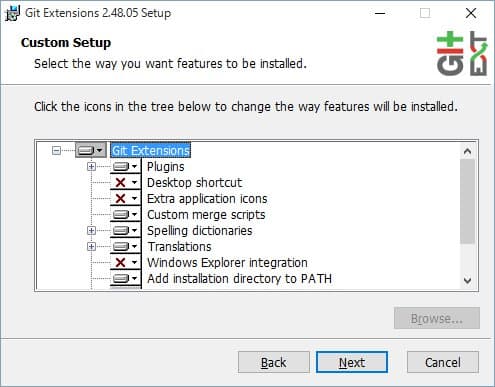495x387 pixels.
Task: Minimize the Setup window
Action: [x=380, y=13]
